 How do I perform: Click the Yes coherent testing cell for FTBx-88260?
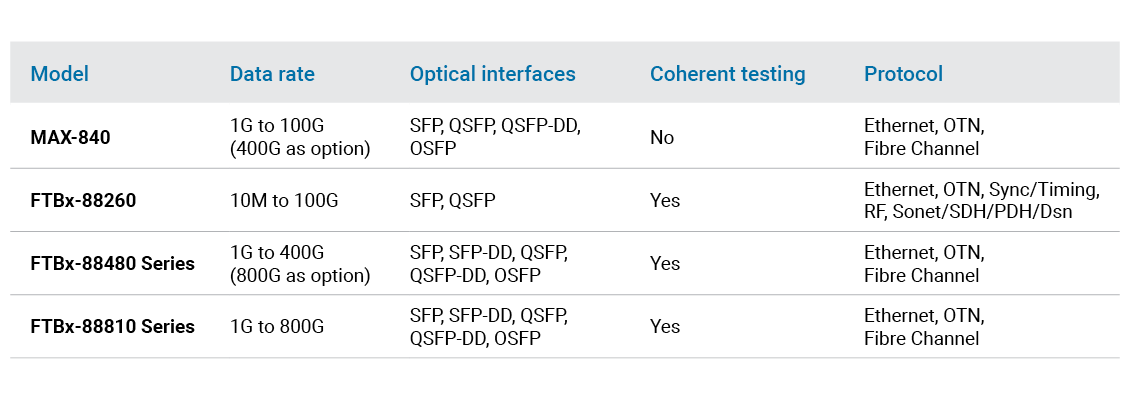point(665,200)
